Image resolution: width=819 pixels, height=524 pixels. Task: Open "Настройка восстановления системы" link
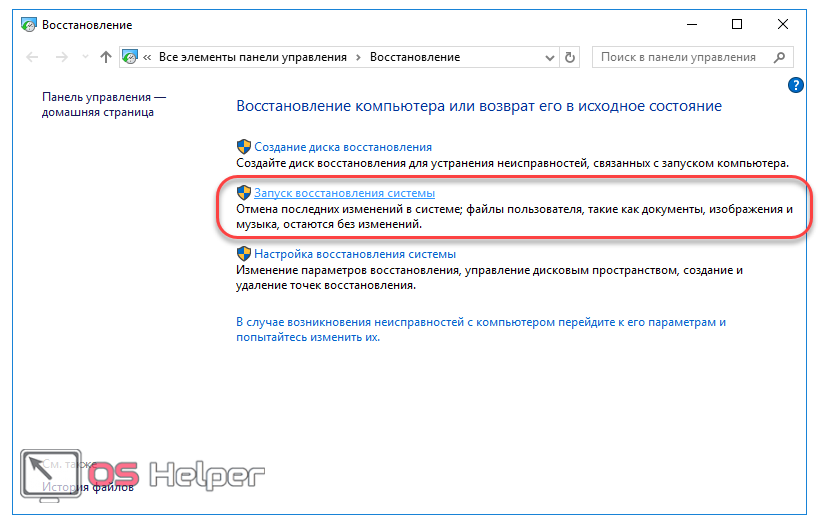[355, 255]
